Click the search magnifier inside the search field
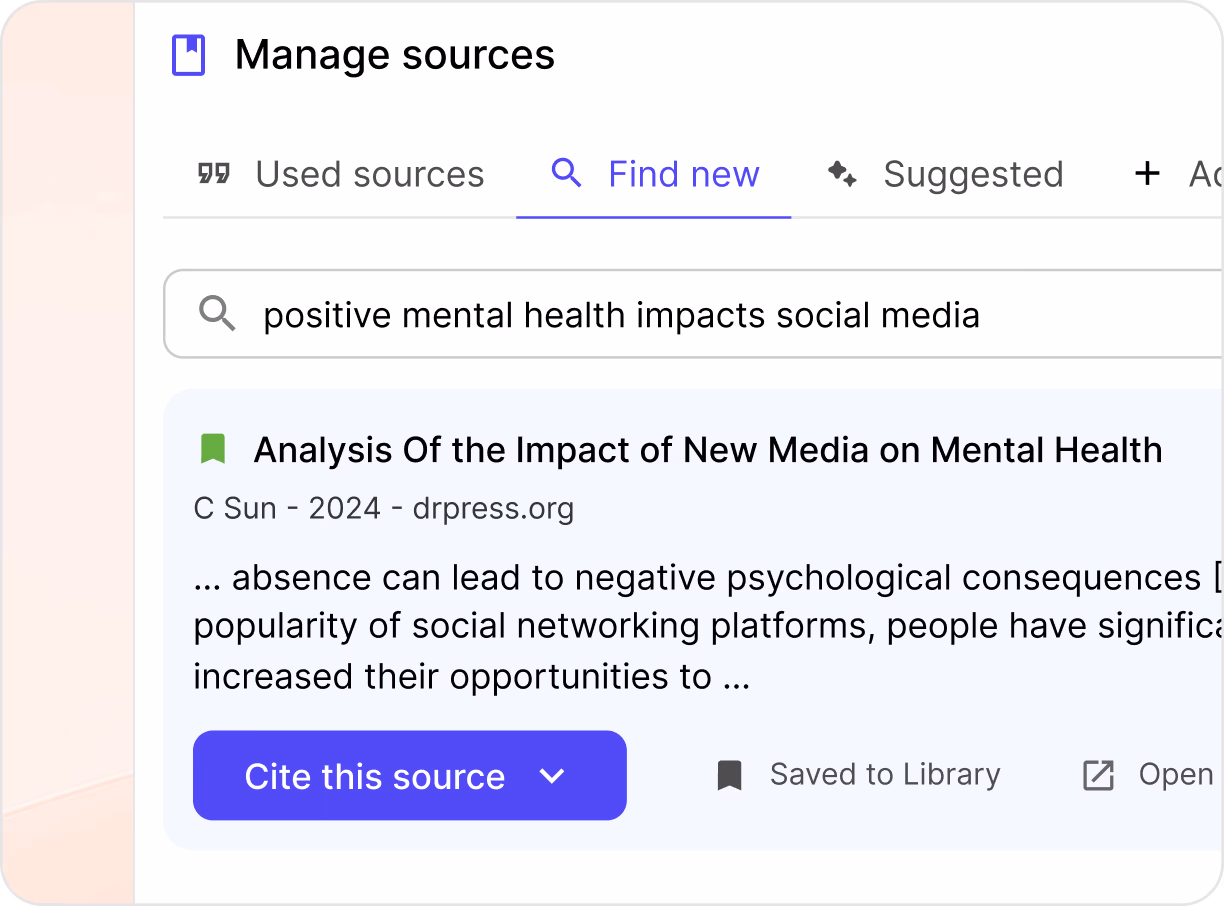This screenshot has width=1224, height=906. (x=217, y=314)
